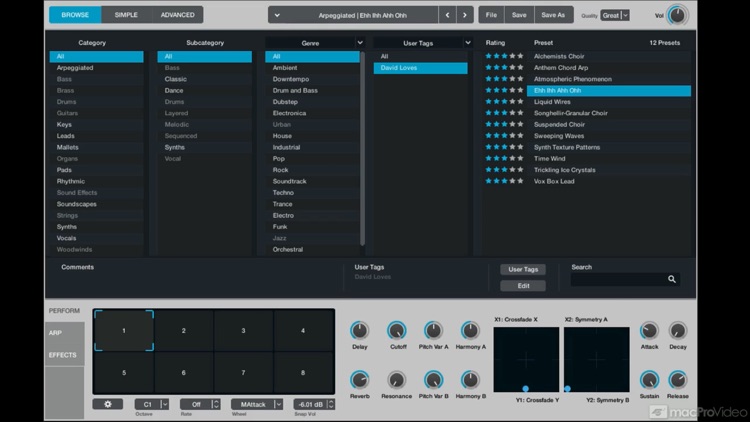Screen dimensions: 750x422
Task: Open the preset name dropdown arrow
Action: coord(277,15)
